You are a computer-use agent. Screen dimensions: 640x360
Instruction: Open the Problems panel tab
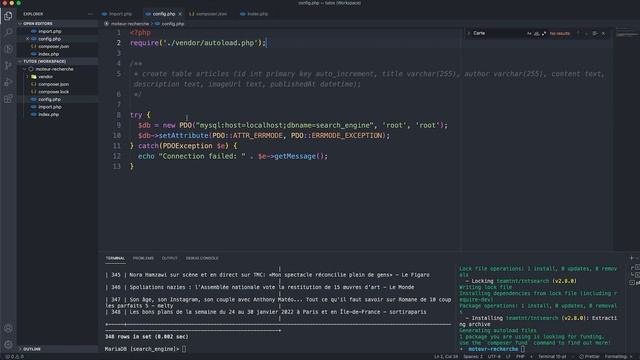point(143,258)
